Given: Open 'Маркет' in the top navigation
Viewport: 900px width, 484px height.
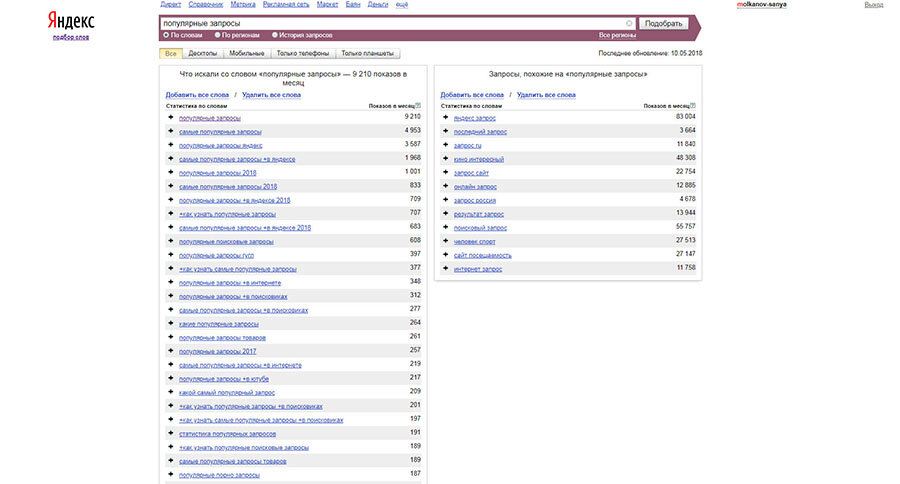Looking at the screenshot, I should pyautogui.click(x=327, y=4).
